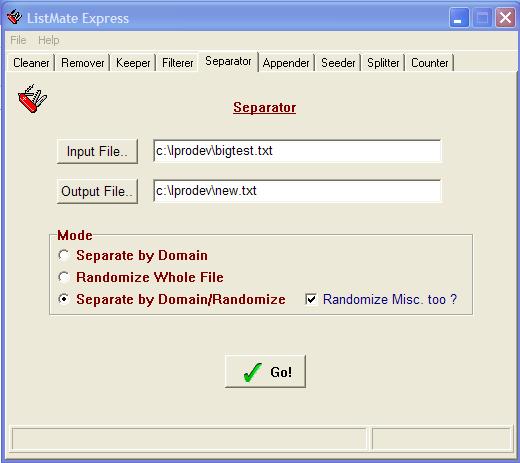Switch to the Remover tab
Image resolution: width=520 pixels, height=463 pixels.
(x=83, y=63)
